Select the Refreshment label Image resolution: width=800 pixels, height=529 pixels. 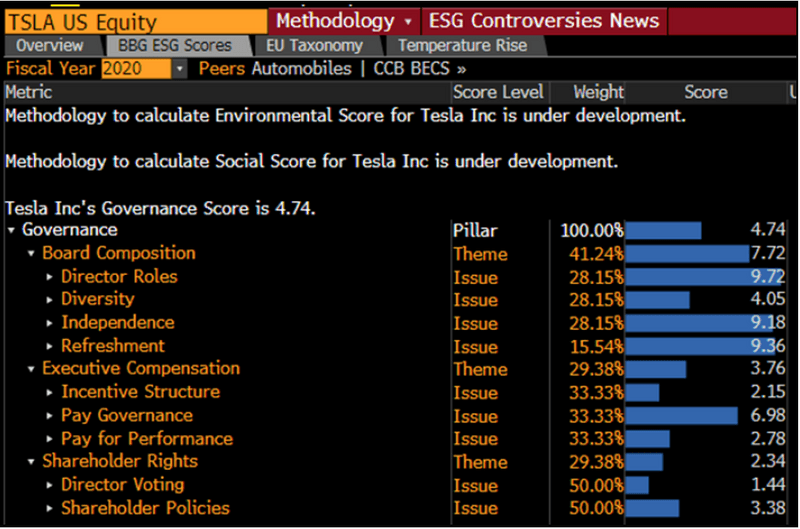[113, 346]
